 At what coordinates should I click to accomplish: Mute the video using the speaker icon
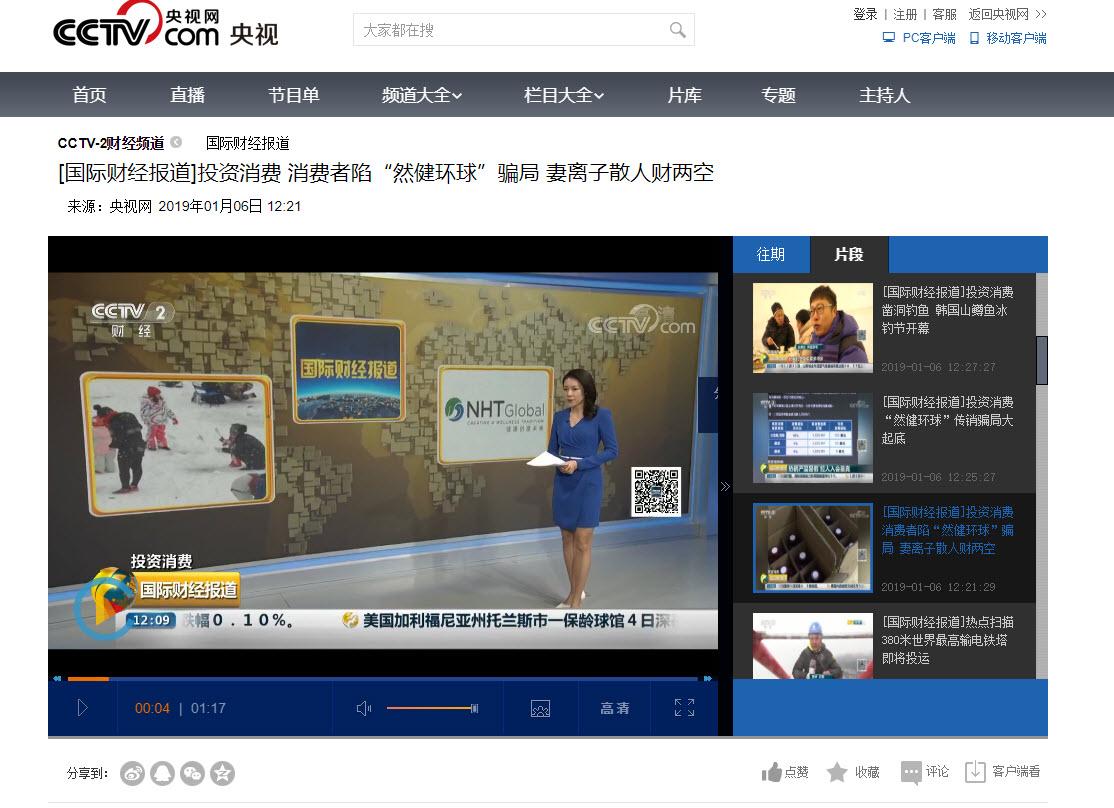point(364,708)
